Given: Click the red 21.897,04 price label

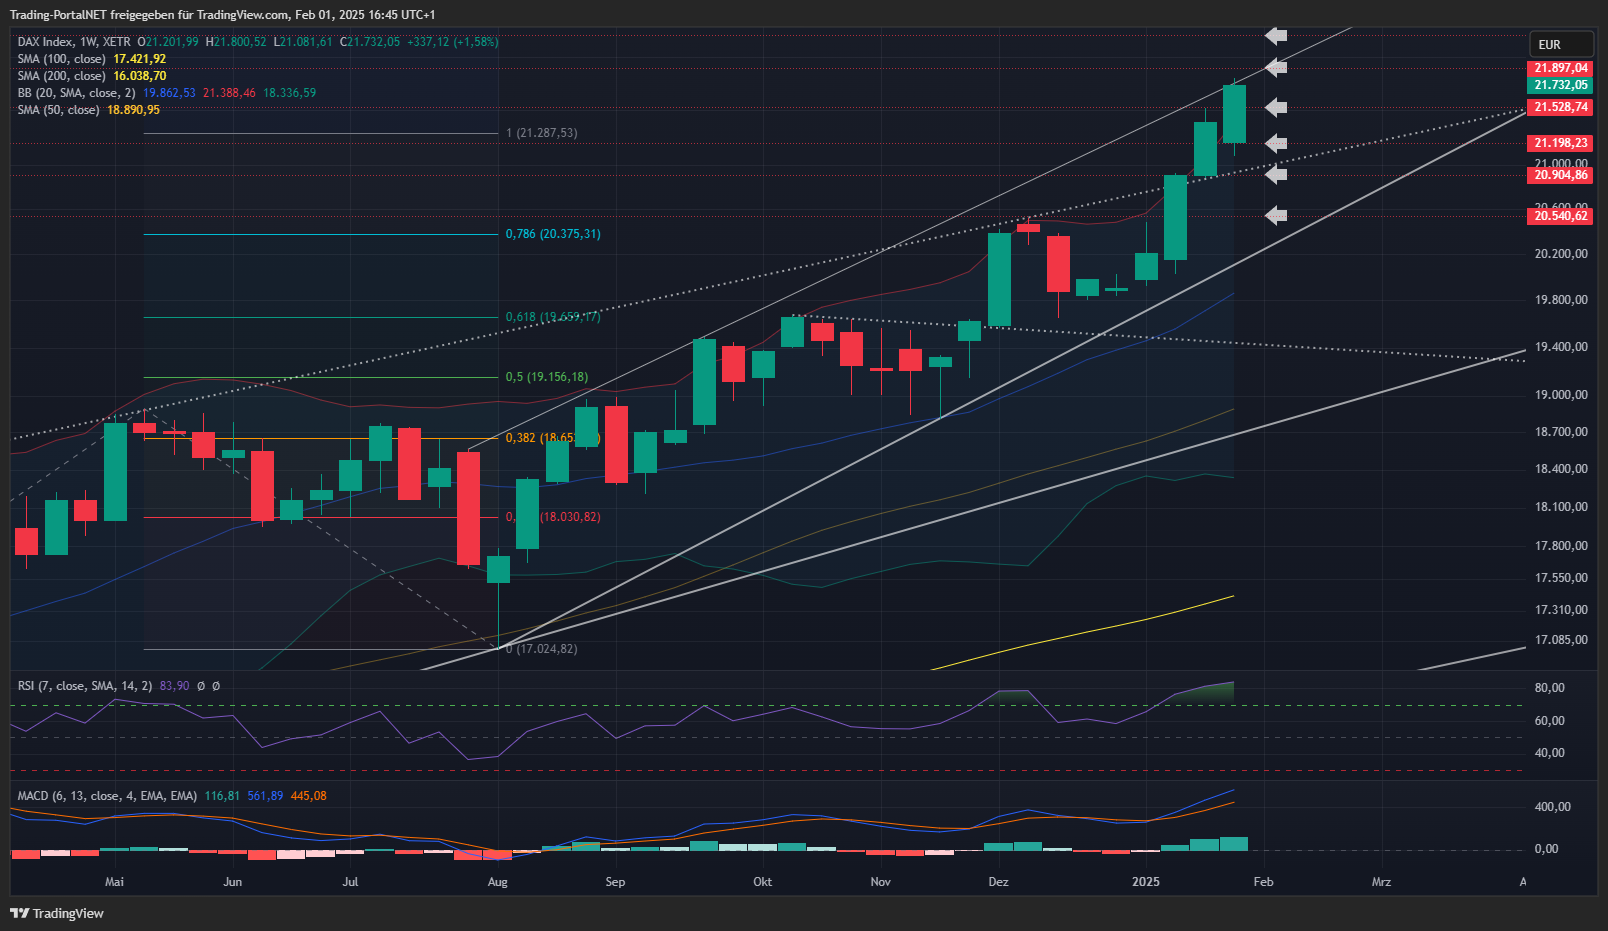Looking at the screenshot, I should [1560, 68].
